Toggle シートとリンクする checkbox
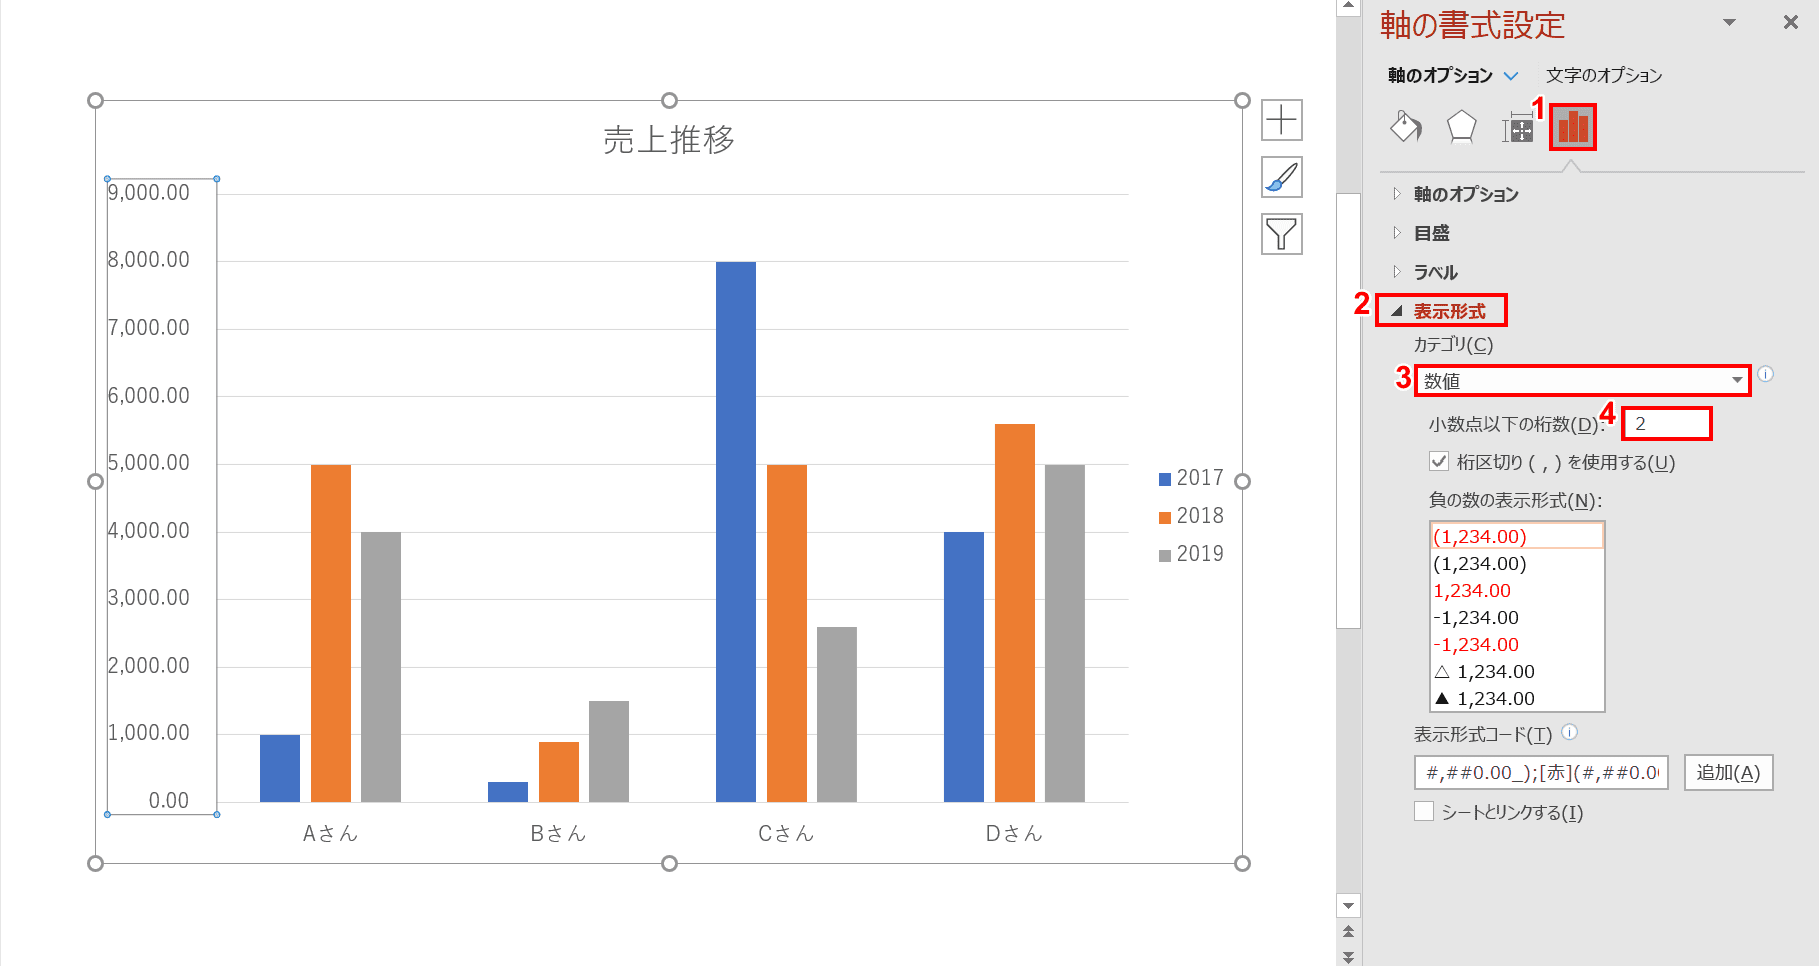Screen dimensions: 1819x966 [1424, 811]
